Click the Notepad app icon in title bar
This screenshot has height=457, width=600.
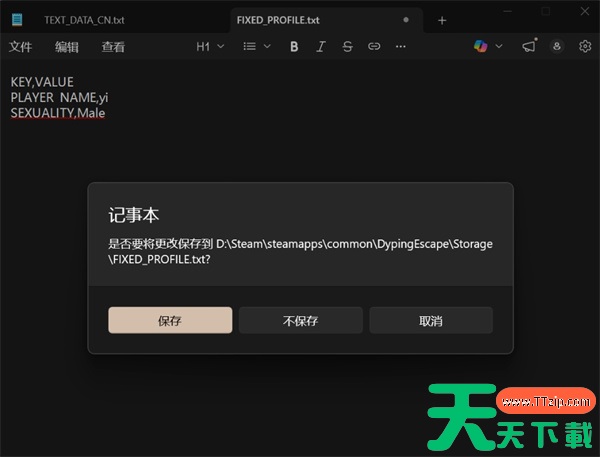(17, 20)
